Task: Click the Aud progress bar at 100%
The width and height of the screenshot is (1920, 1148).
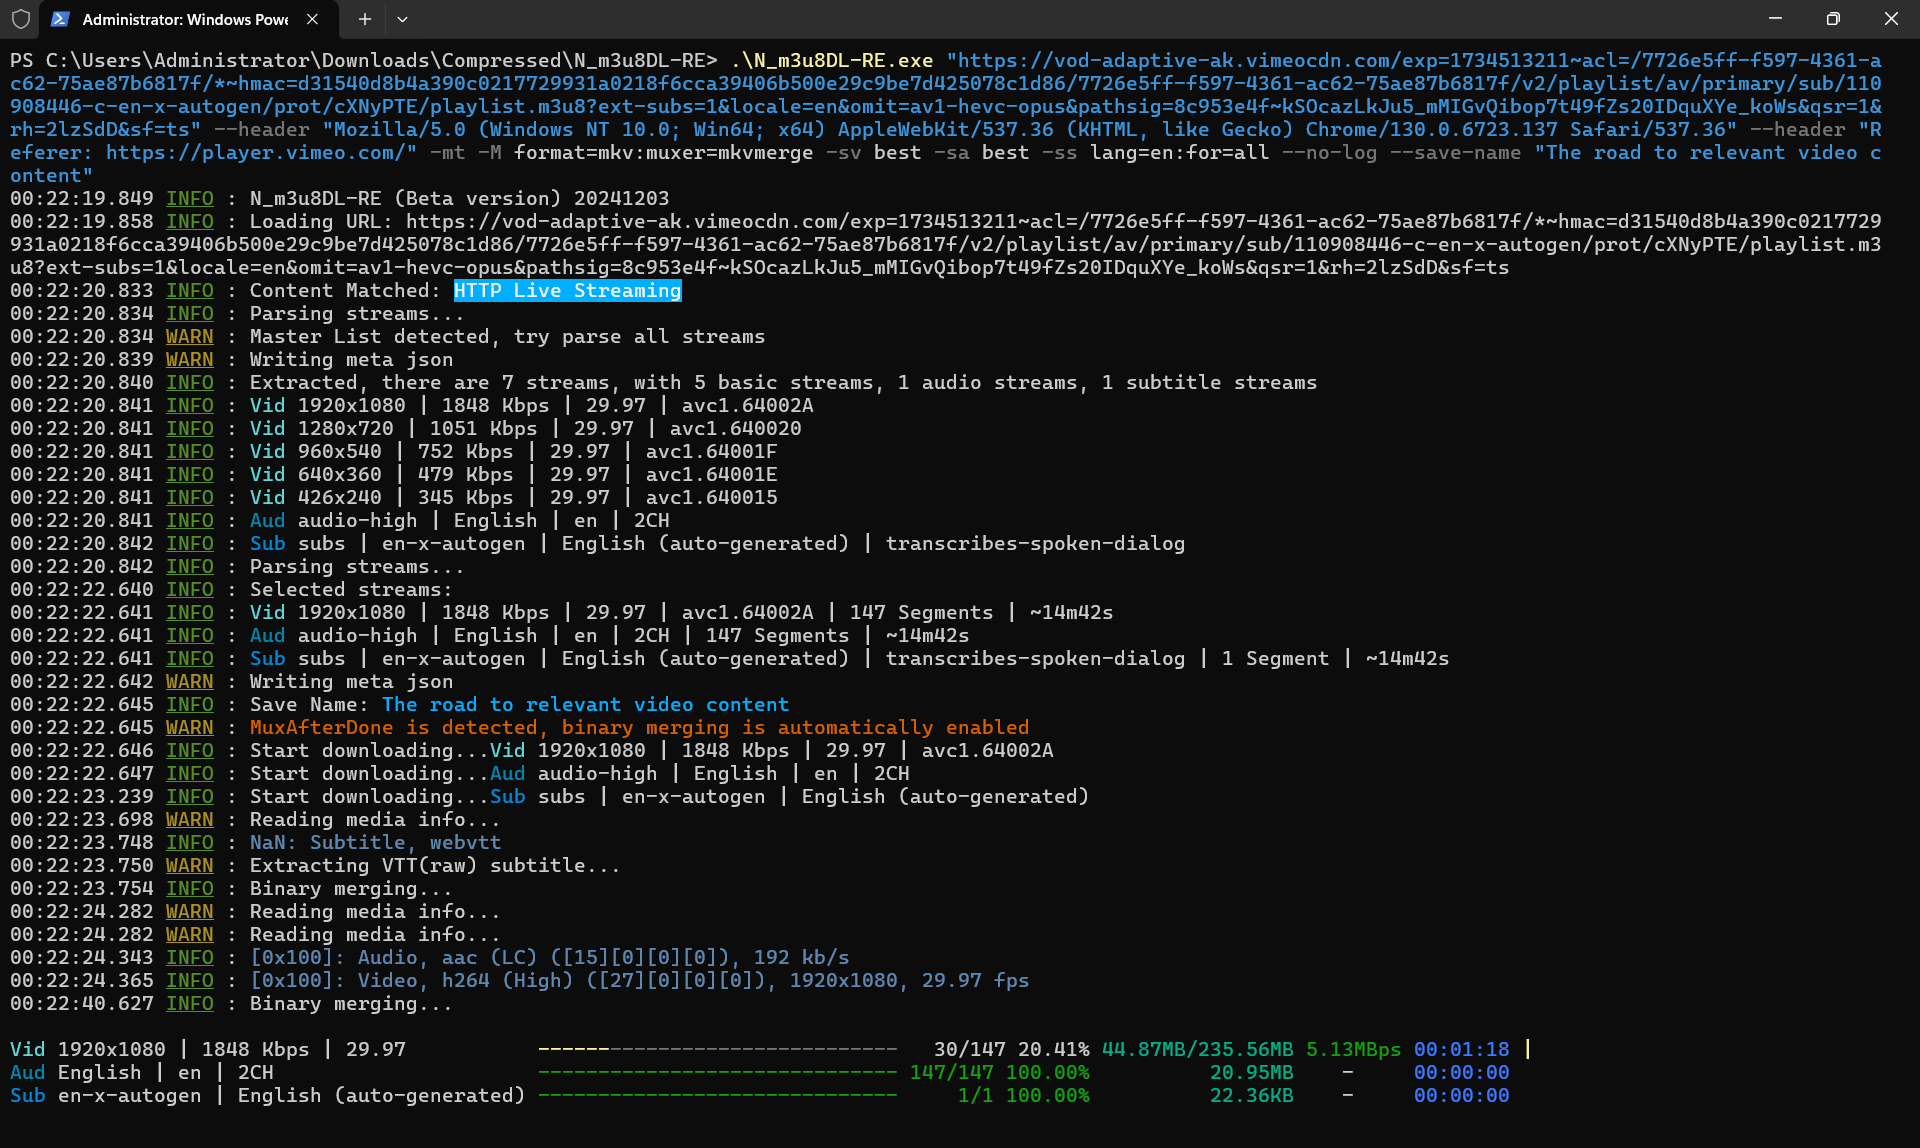Action: point(717,1072)
